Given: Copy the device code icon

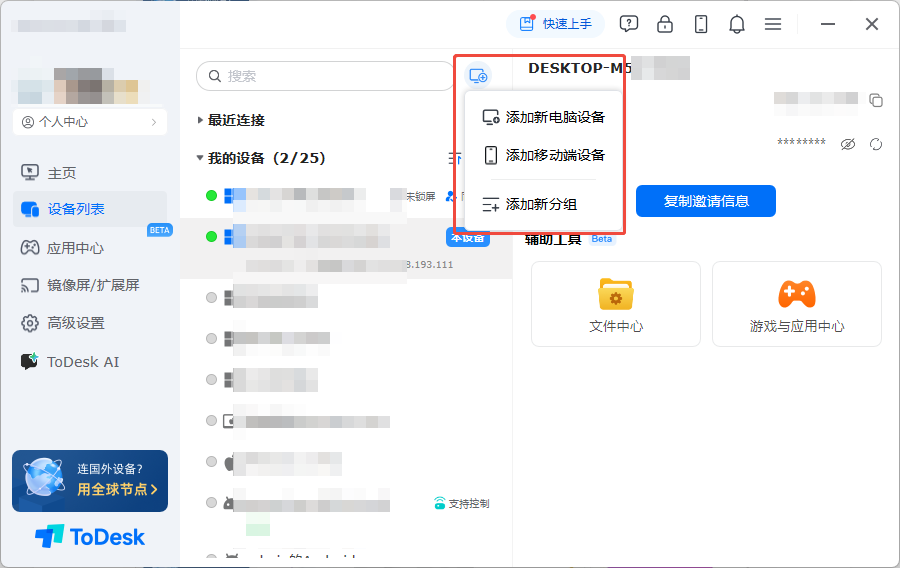Looking at the screenshot, I should (x=876, y=100).
